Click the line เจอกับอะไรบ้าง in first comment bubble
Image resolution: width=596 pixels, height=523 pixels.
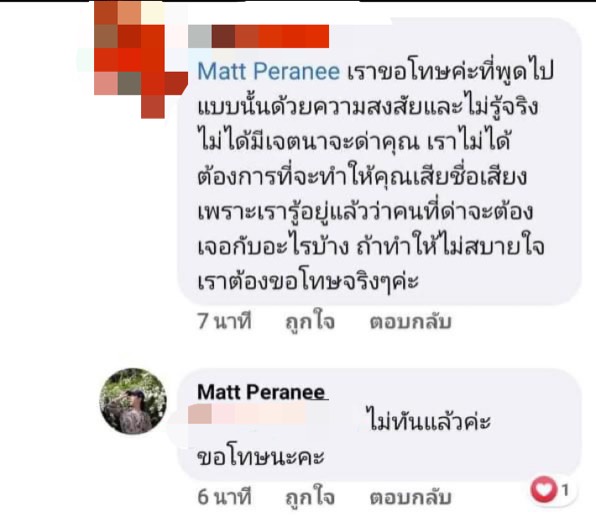pyautogui.click(x=273, y=246)
